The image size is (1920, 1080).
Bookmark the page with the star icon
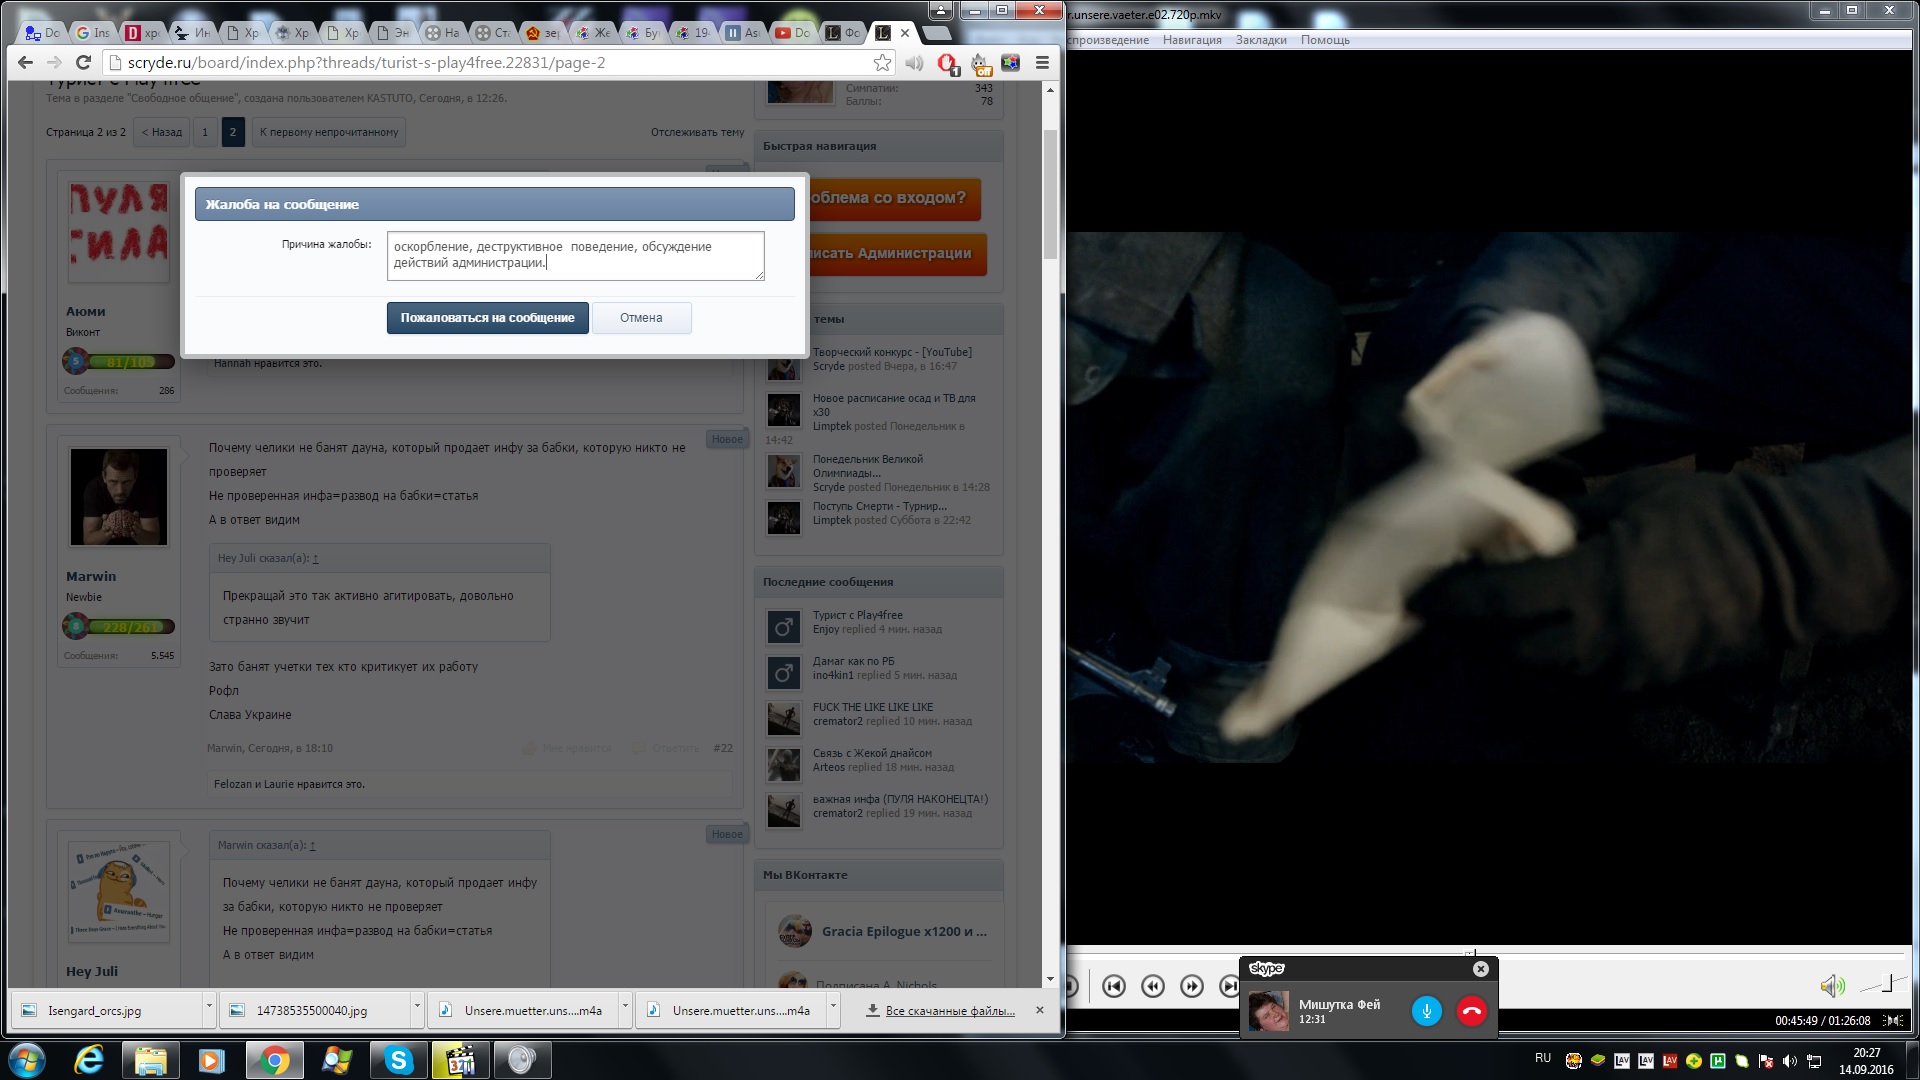[882, 63]
